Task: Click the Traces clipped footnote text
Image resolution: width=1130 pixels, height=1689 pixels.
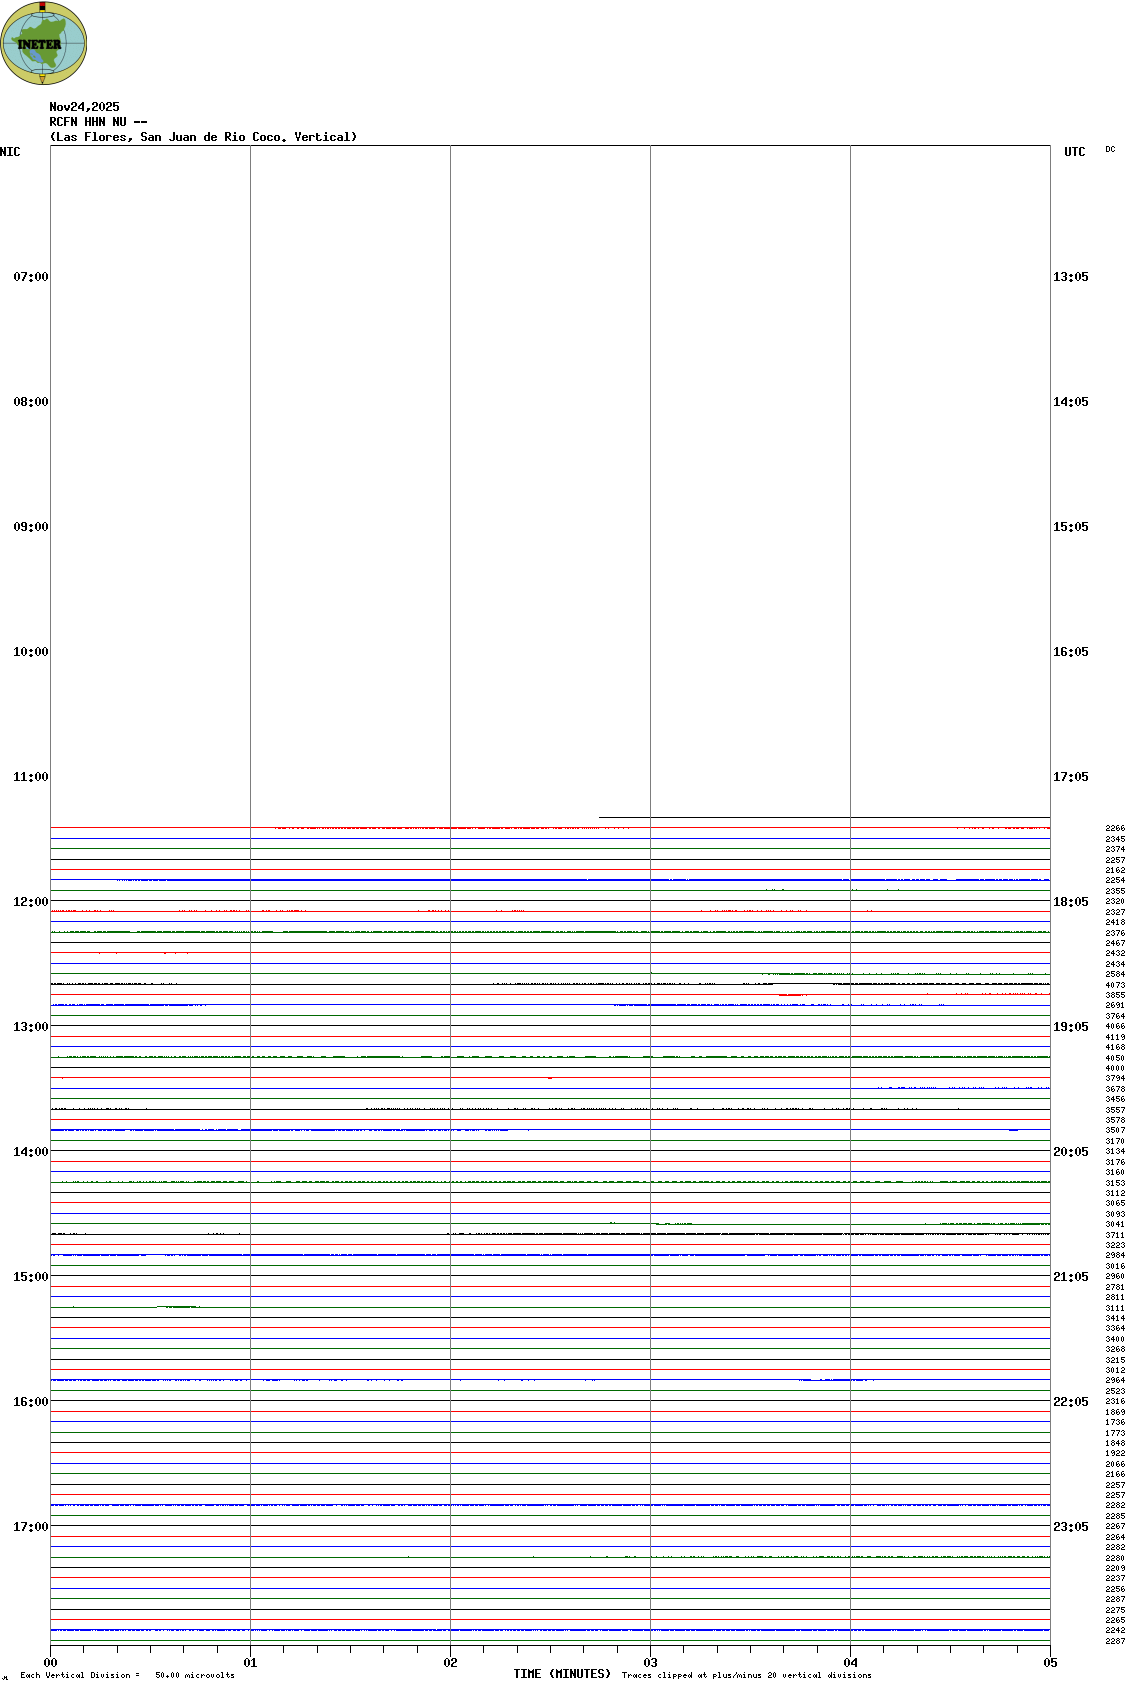Action: coord(746,1675)
